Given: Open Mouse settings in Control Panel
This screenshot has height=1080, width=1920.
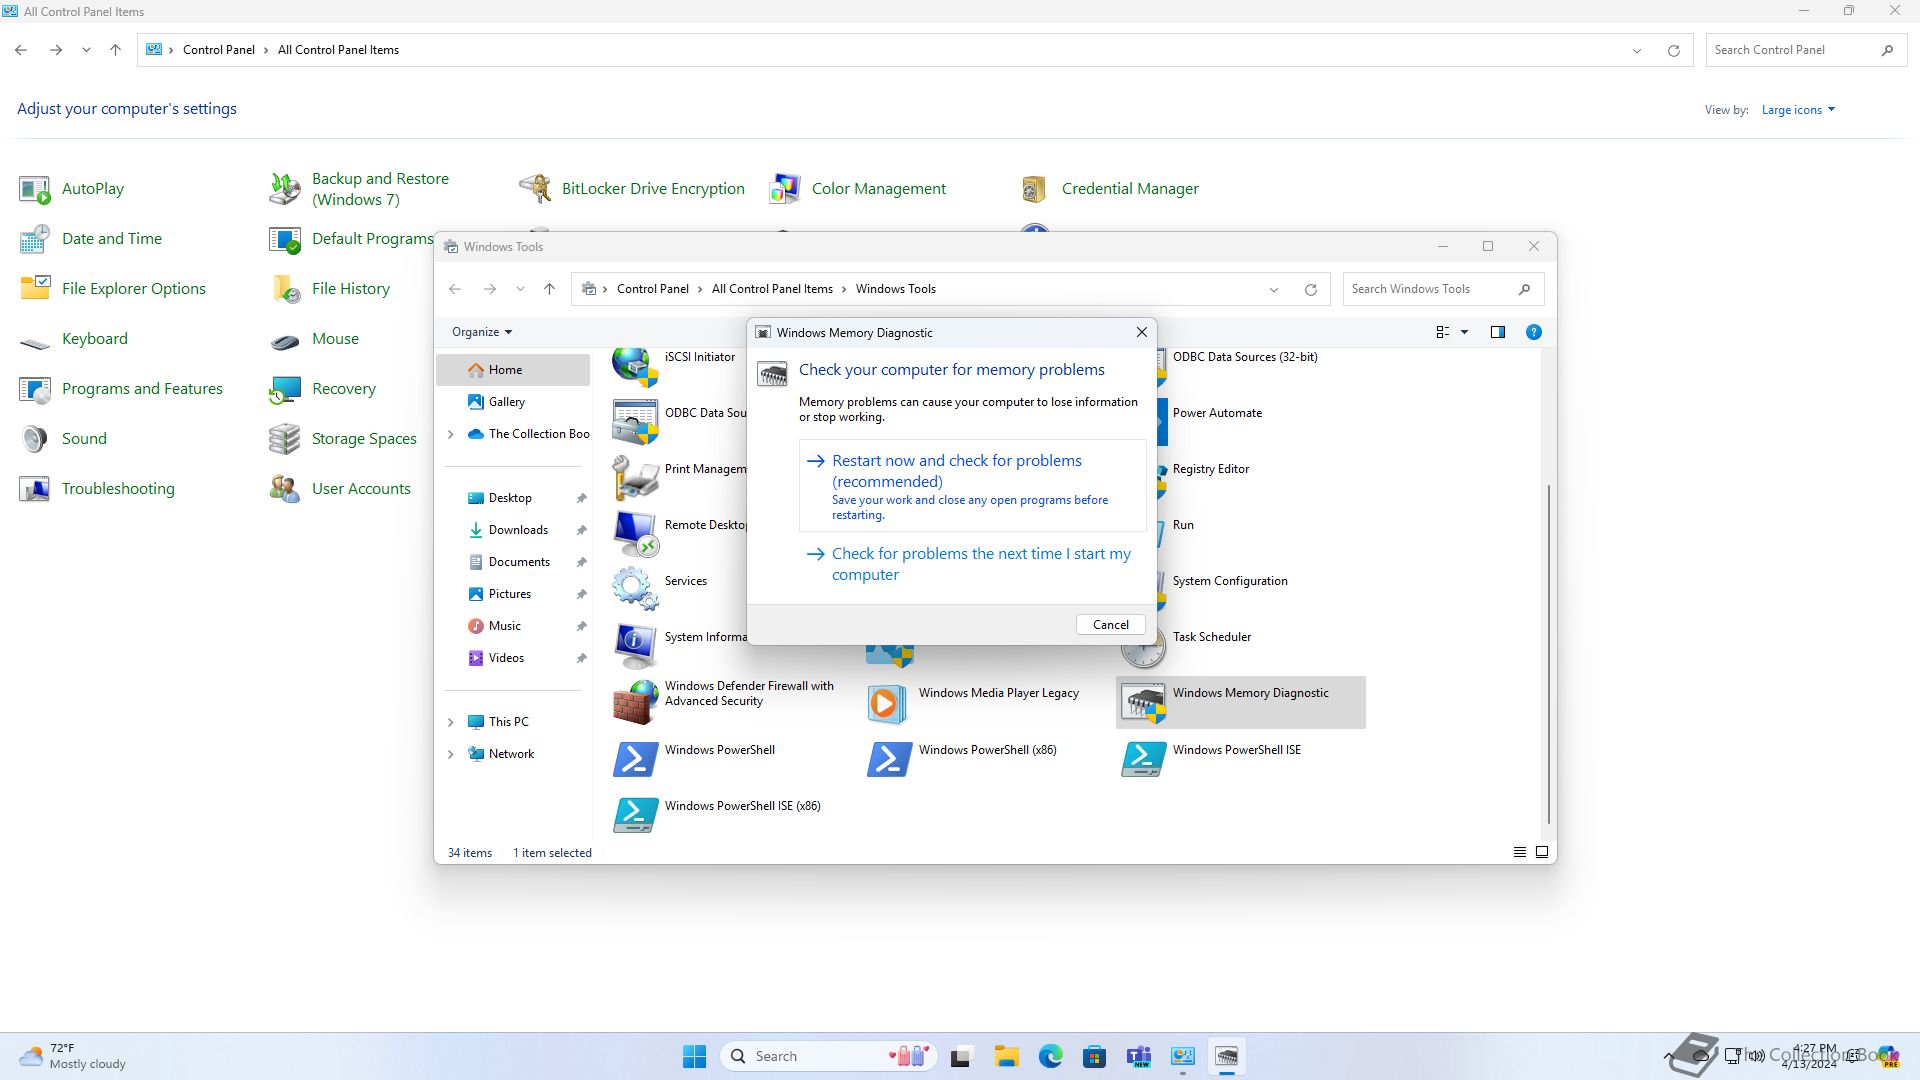Looking at the screenshot, I should click(x=314, y=339).
